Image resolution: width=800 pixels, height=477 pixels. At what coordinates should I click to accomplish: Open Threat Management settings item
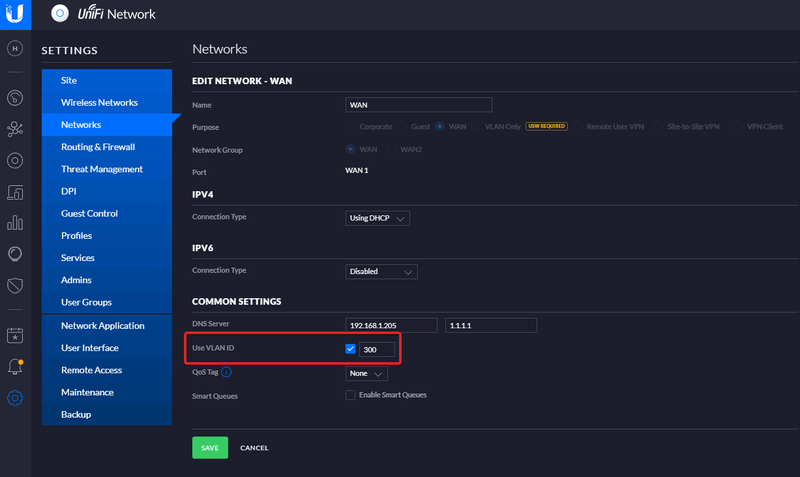click(x=107, y=169)
